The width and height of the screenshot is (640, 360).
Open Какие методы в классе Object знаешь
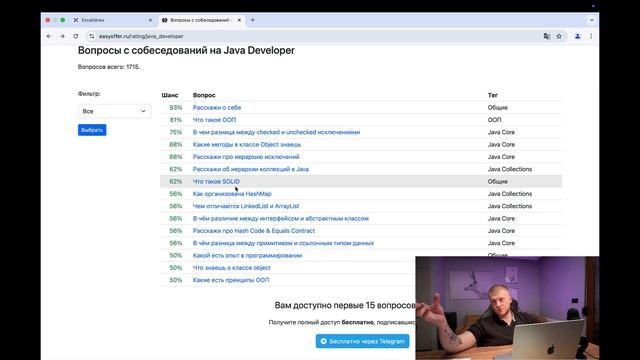247,144
